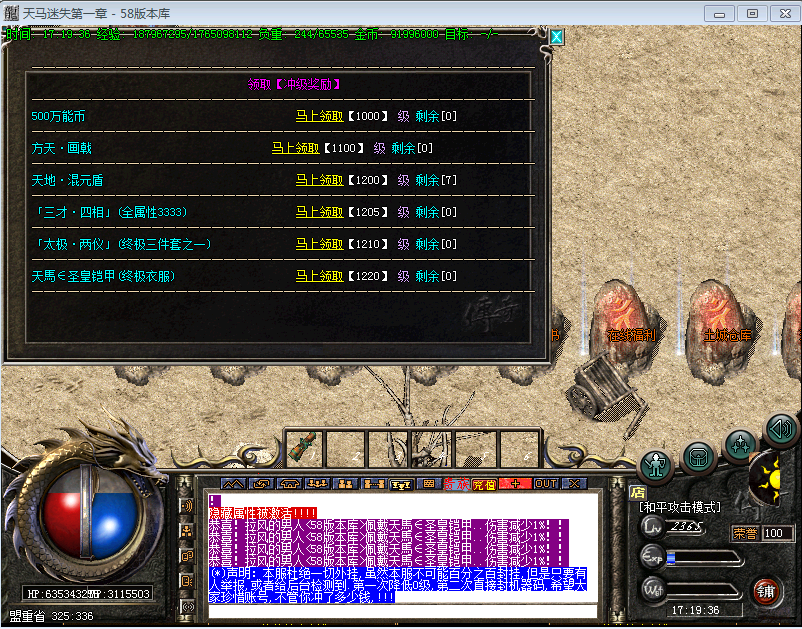Click the 和平攻击模式 attack mode text
Viewport: 802px width, 629px height.
coord(680,507)
